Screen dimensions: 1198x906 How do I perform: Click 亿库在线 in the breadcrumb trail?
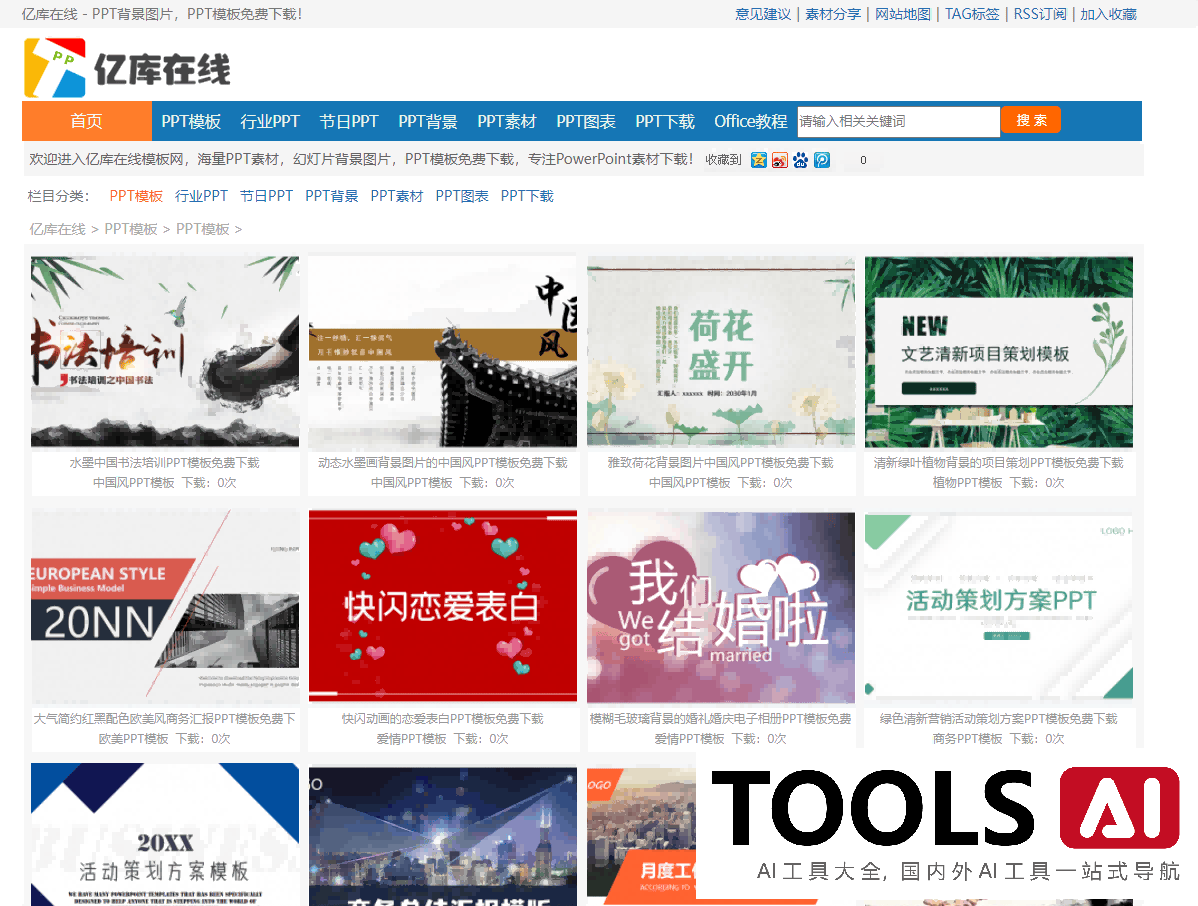coord(57,229)
